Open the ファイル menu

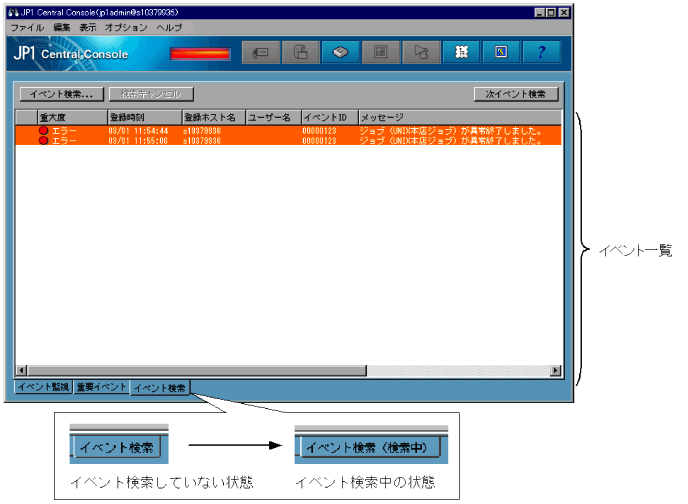click(x=27, y=28)
